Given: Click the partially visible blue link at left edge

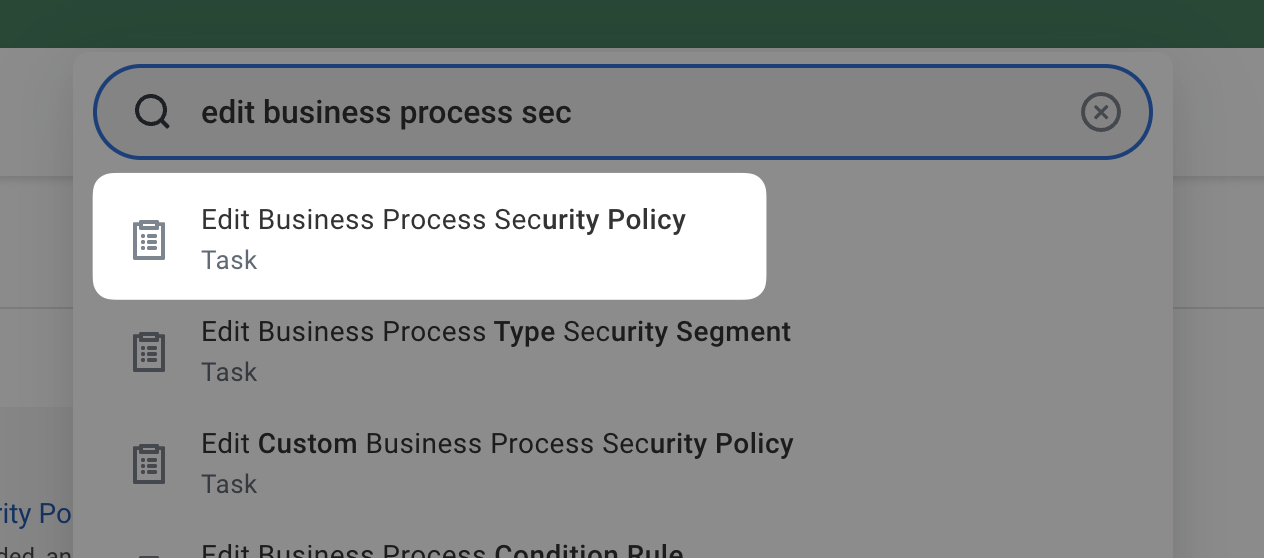Looking at the screenshot, I should pyautogui.click(x=36, y=514).
